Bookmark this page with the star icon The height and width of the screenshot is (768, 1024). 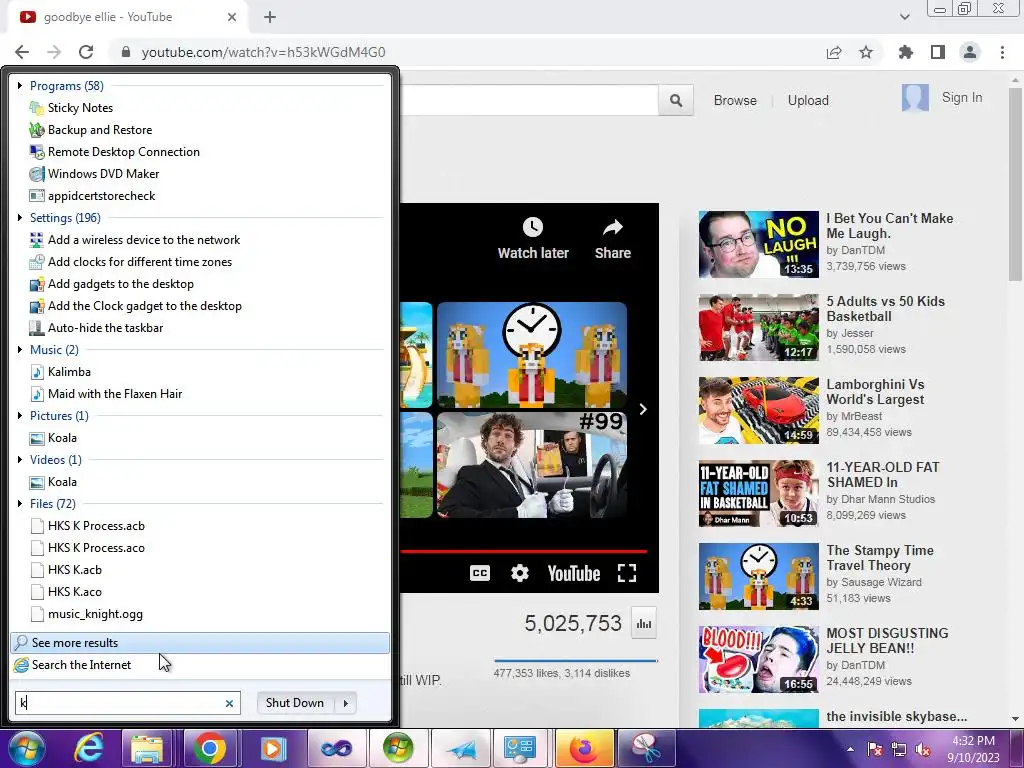pos(866,52)
